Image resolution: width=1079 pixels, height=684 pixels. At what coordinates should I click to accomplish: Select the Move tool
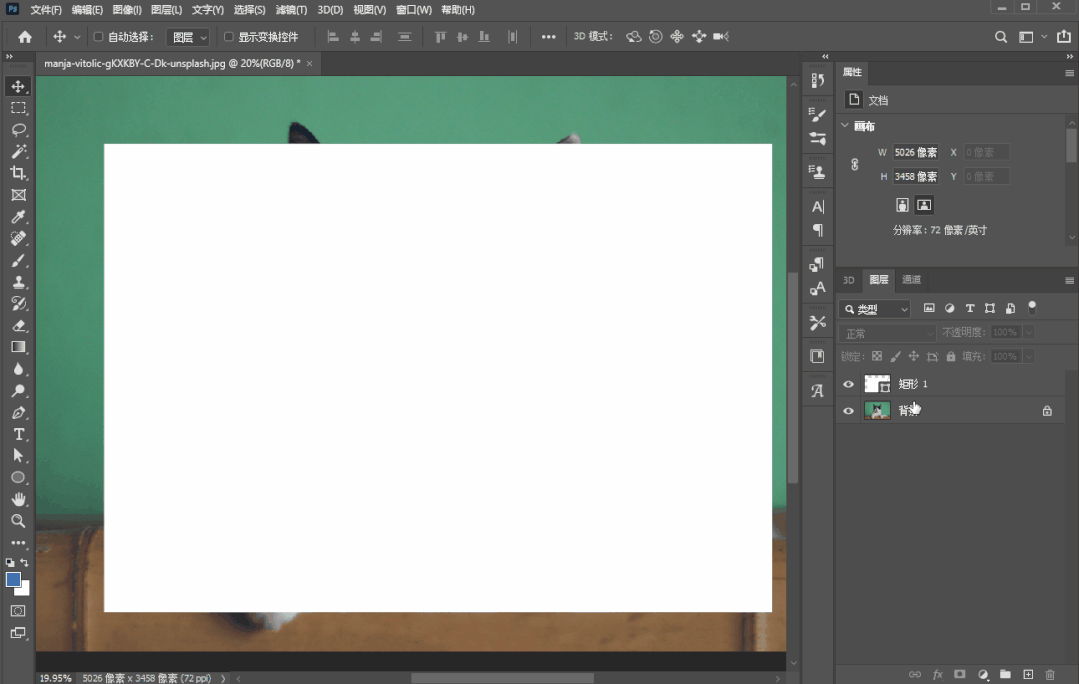(x=19, y=86)
